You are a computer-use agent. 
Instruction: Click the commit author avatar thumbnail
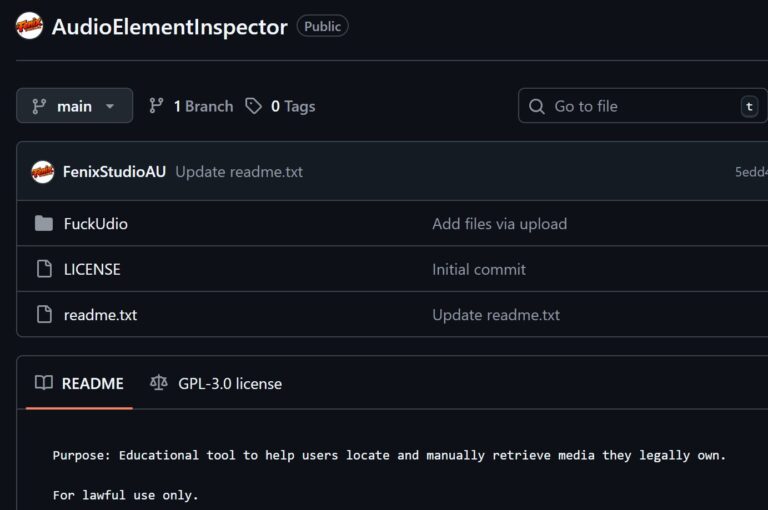42,171
